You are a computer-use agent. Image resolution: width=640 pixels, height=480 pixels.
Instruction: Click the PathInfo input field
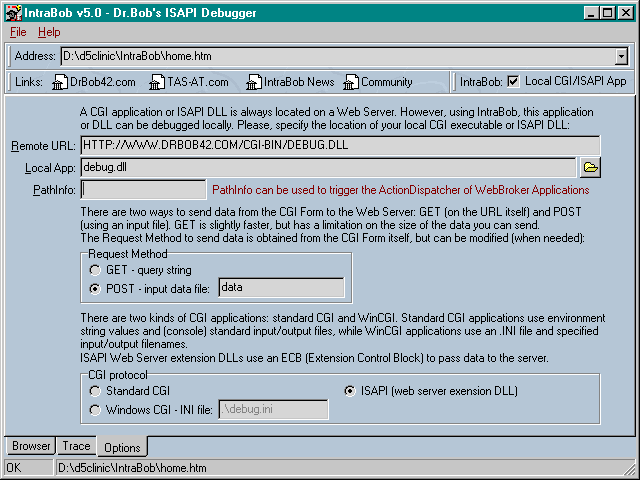click(x=143, y=189)
